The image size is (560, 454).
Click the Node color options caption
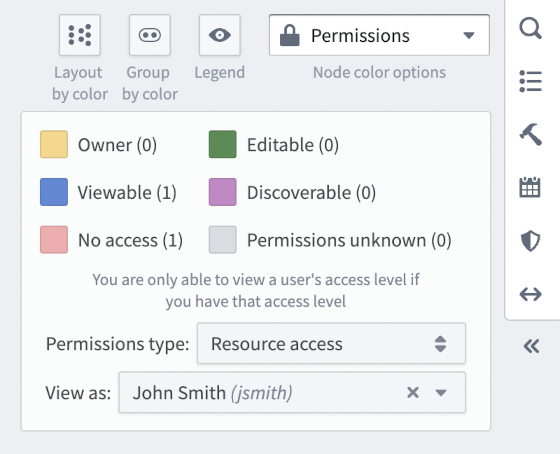point(379,73)
